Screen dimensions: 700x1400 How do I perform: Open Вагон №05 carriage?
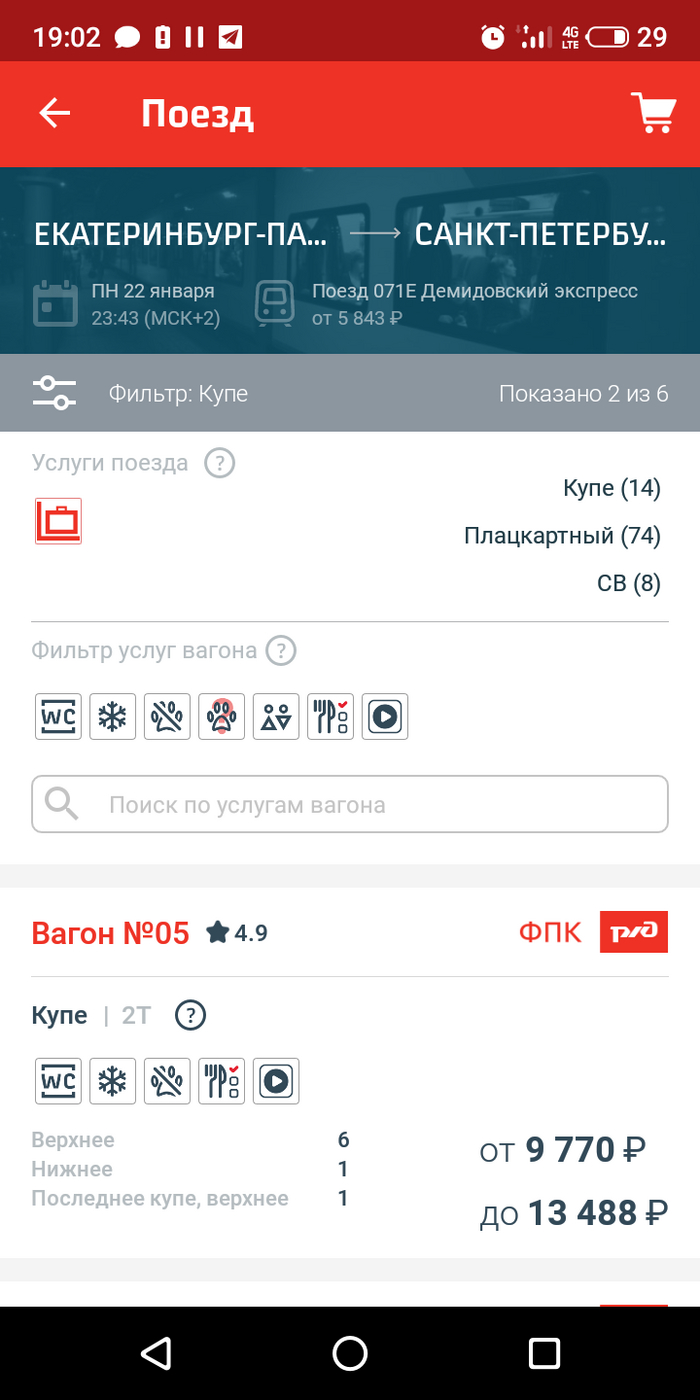(110, 933)
